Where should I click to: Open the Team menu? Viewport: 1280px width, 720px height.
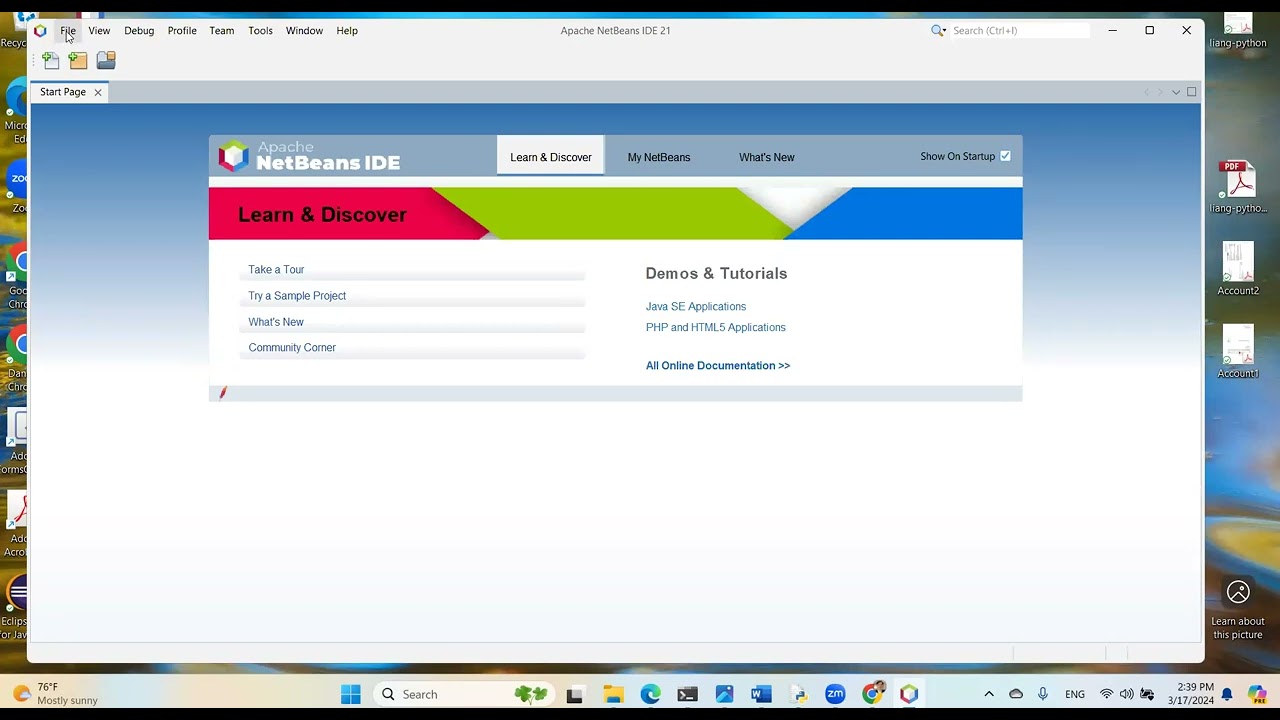(222, 31)
